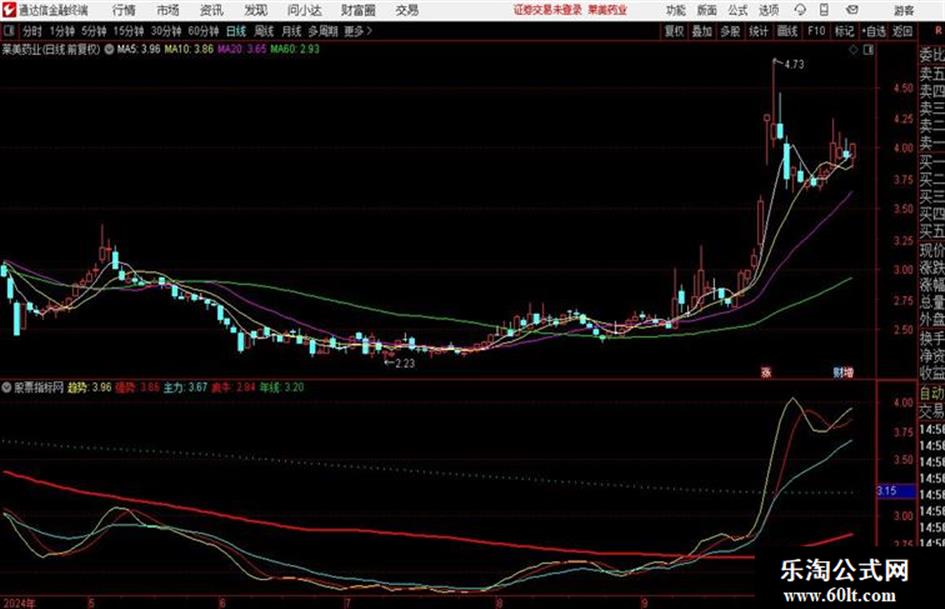The width and height of the screenshot is (945, 609).
Task: Open the 发现 menu
Action: coord(256,10)
